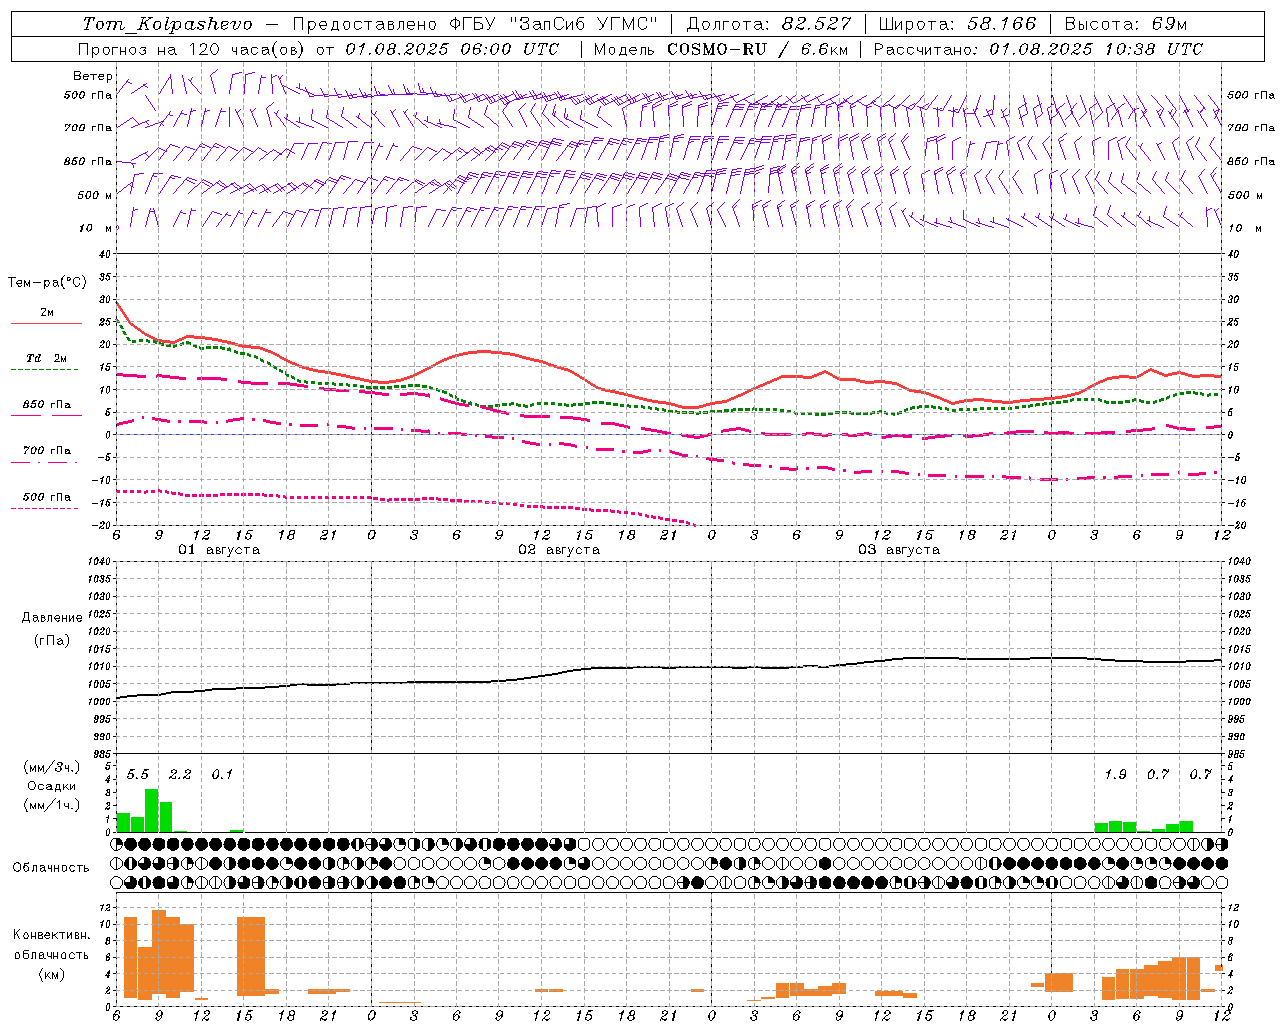Click the 850 гПа temperature legend entry
This screenshot has height=1024, width=1280.
[47, 405]
